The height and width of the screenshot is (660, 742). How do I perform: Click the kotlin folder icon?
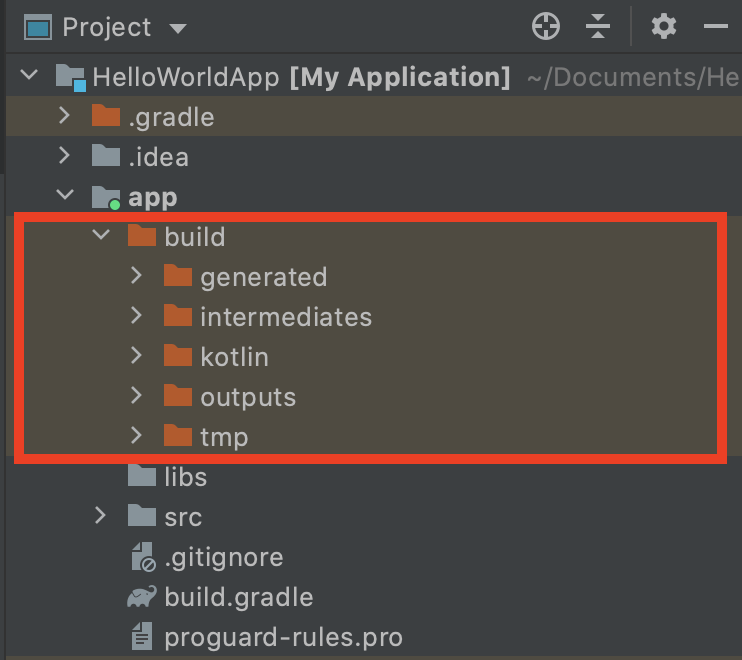coord(178,355)
